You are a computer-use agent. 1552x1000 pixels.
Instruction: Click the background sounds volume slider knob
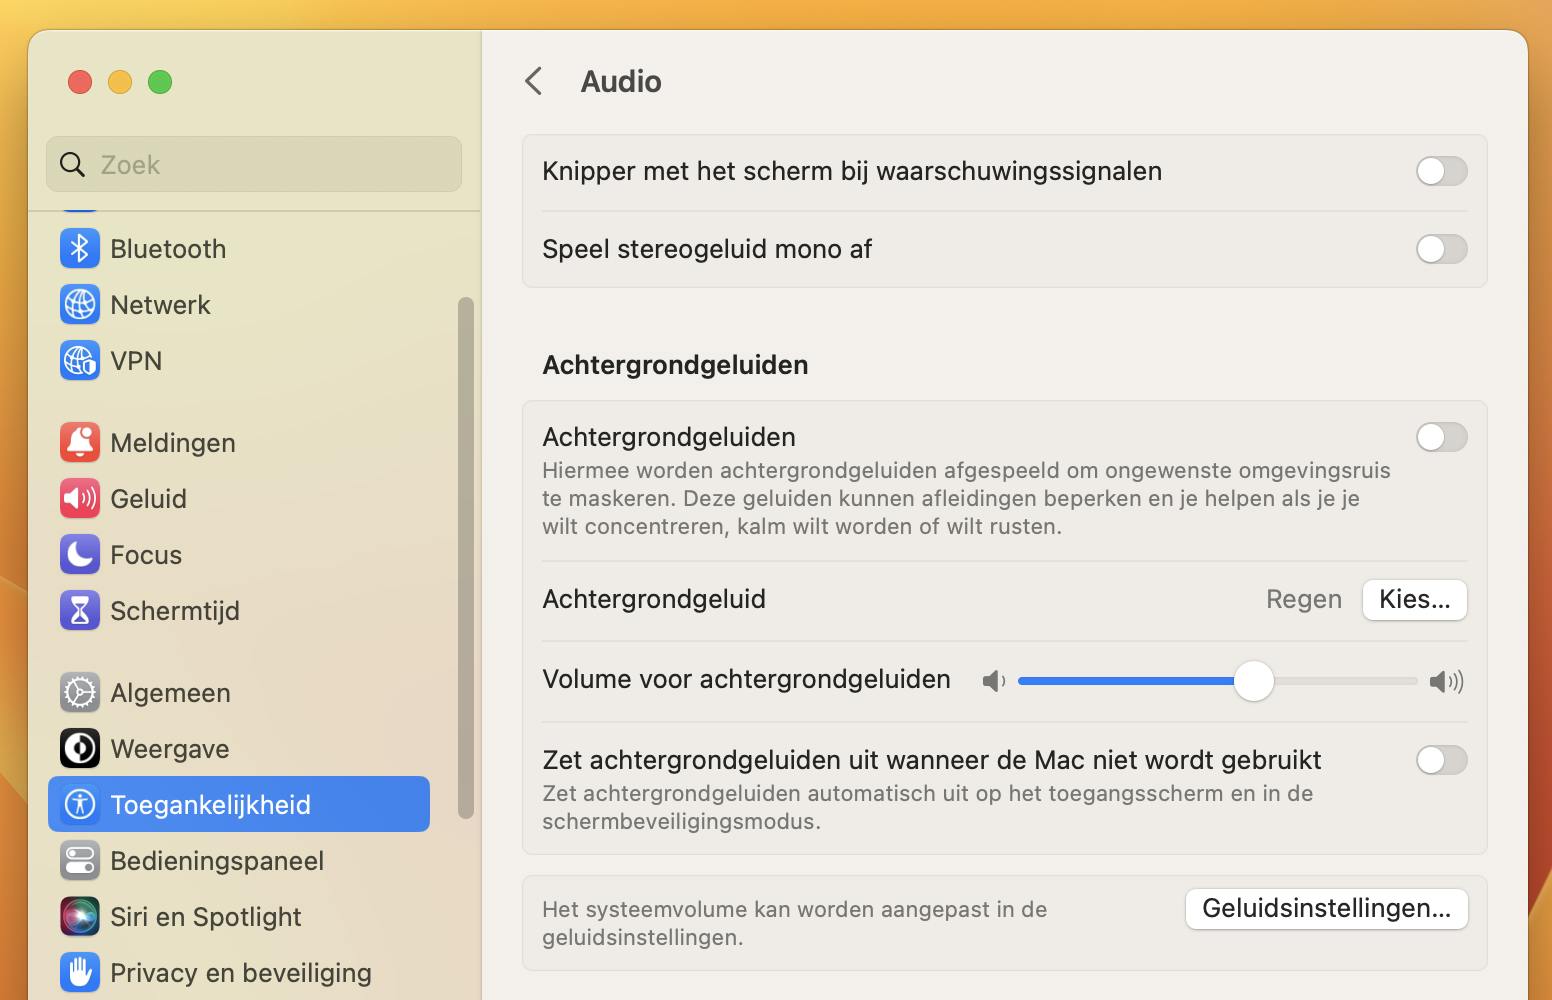pos(1254,681)
